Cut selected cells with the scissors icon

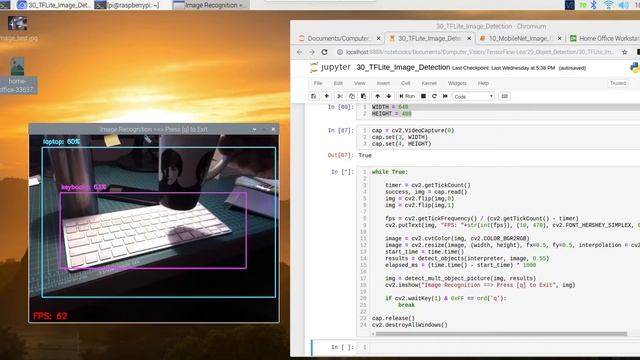click(x=340, y=96)
